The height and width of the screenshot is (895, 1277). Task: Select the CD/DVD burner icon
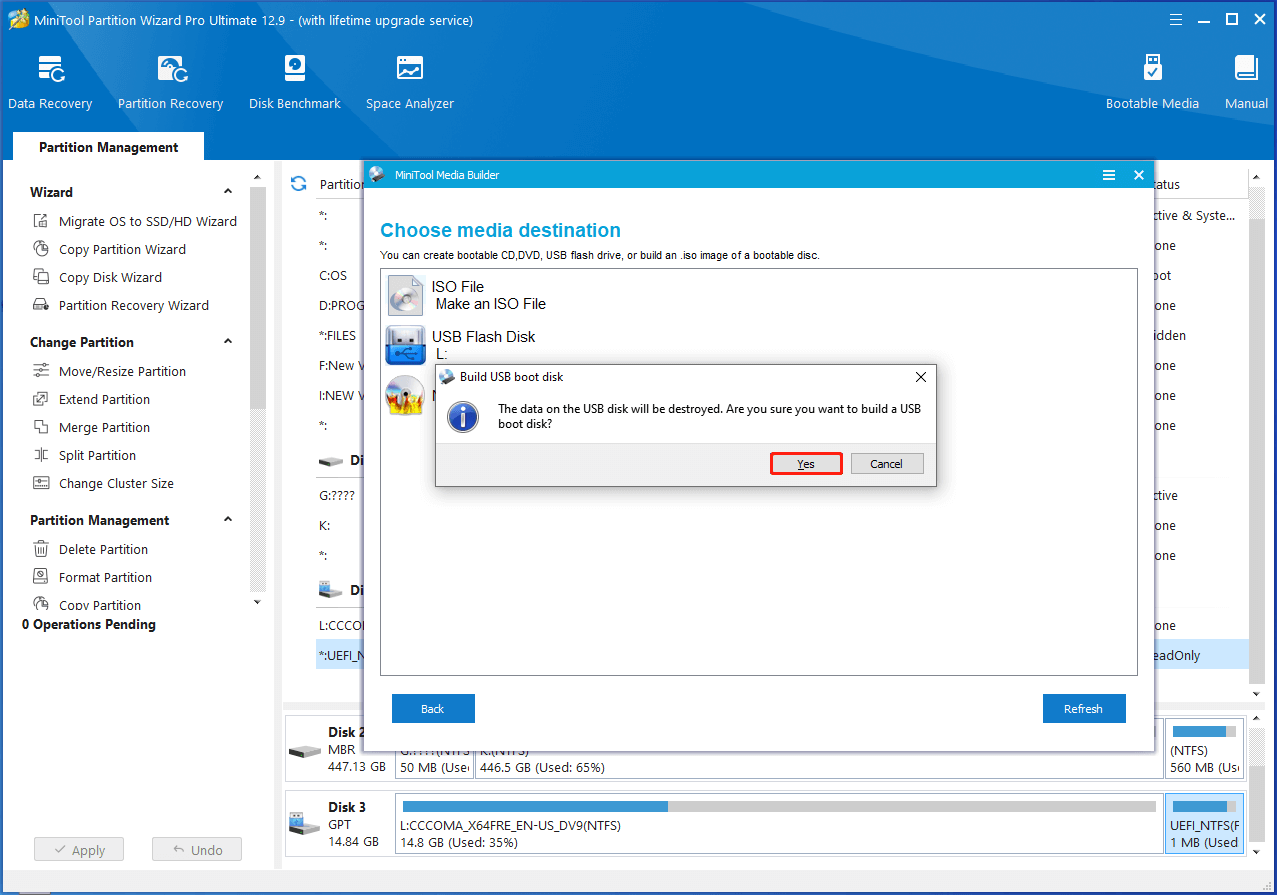[x=404, y=395]
